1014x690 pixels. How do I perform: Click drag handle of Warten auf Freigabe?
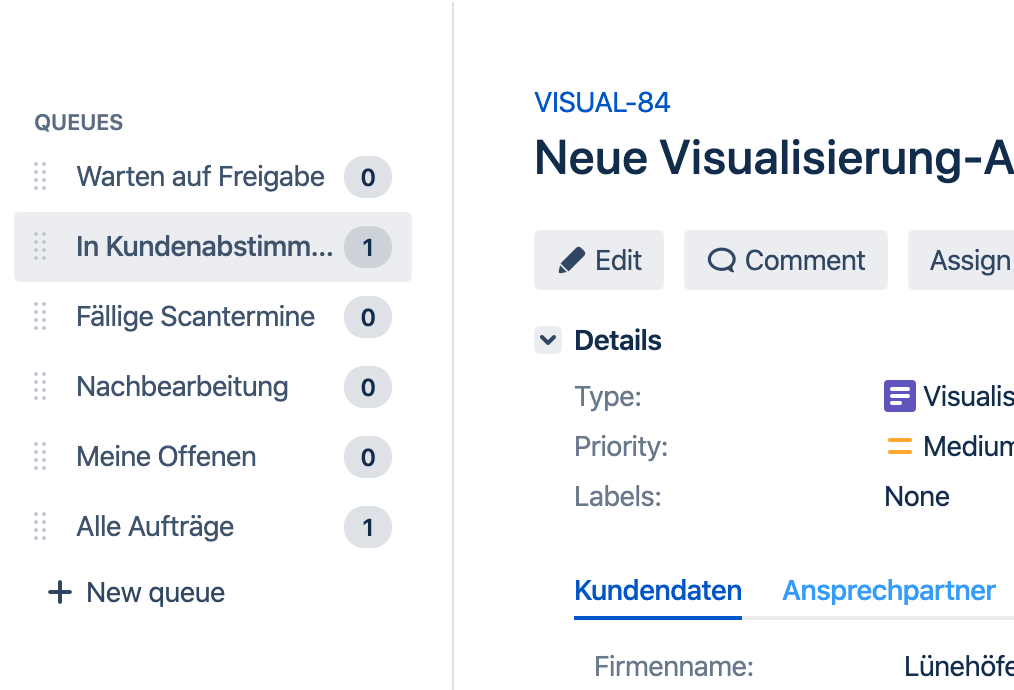click(40, 177)
